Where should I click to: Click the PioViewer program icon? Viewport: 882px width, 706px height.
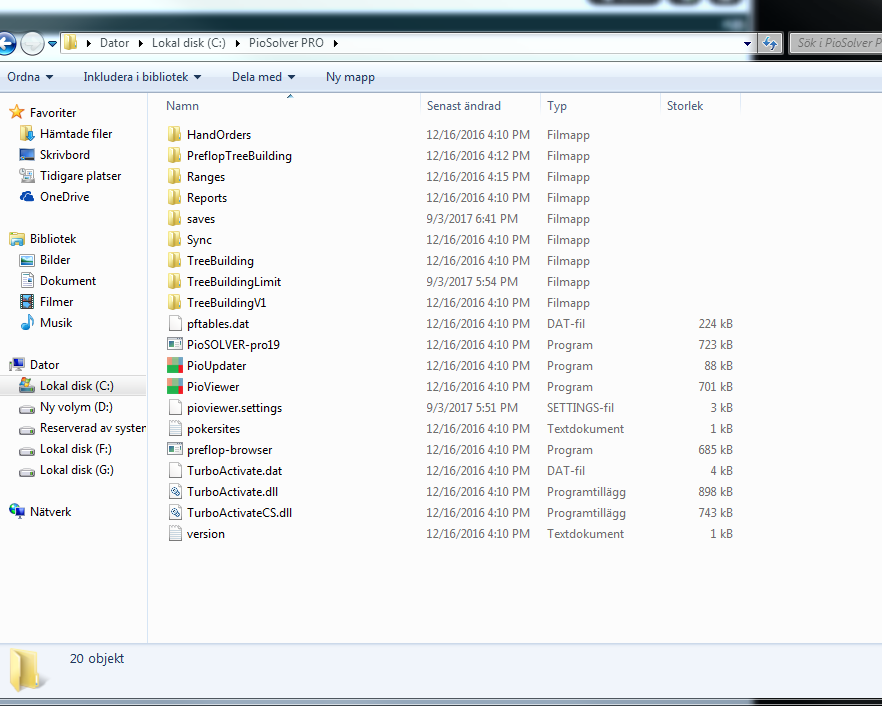175,386
